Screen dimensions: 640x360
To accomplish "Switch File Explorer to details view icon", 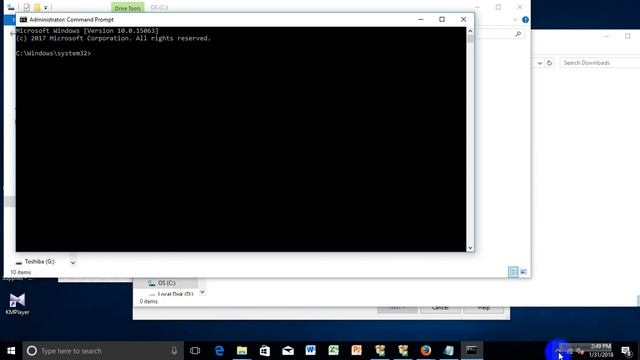I will pyautogui.click(x=513, y=272).
